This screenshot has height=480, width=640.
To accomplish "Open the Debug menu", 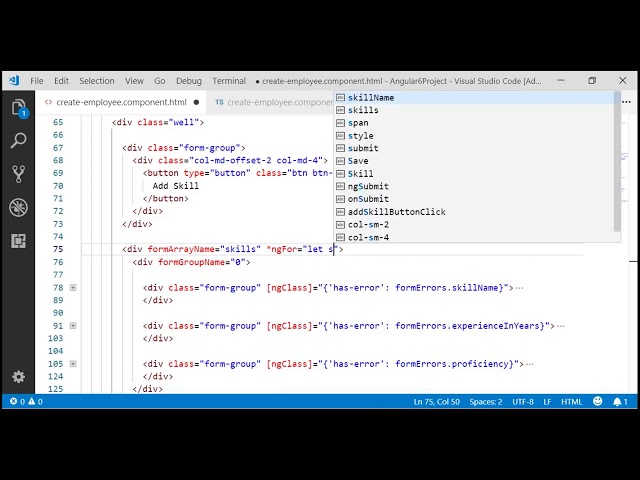I will tap(189, 81).
